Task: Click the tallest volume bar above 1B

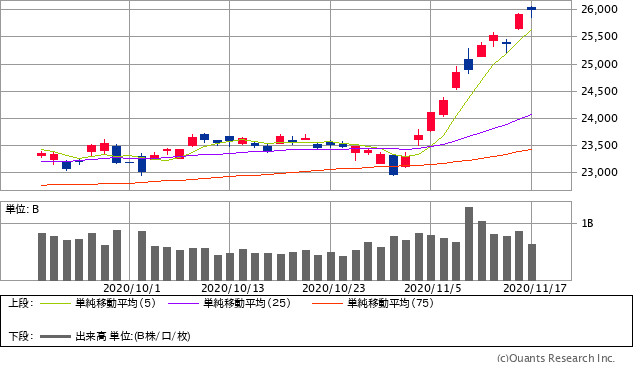Action: [x=469, y=244]
